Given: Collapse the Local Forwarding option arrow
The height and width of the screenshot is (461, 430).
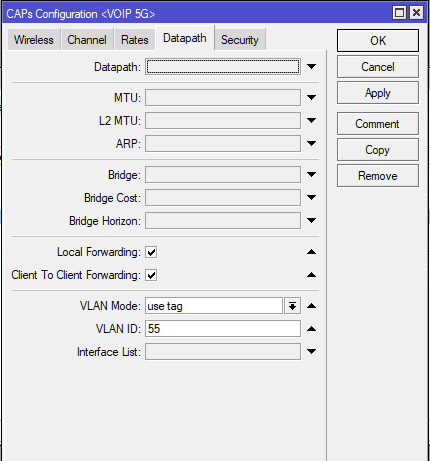Looking at the screenshot, I should click(x=311, y=252).
